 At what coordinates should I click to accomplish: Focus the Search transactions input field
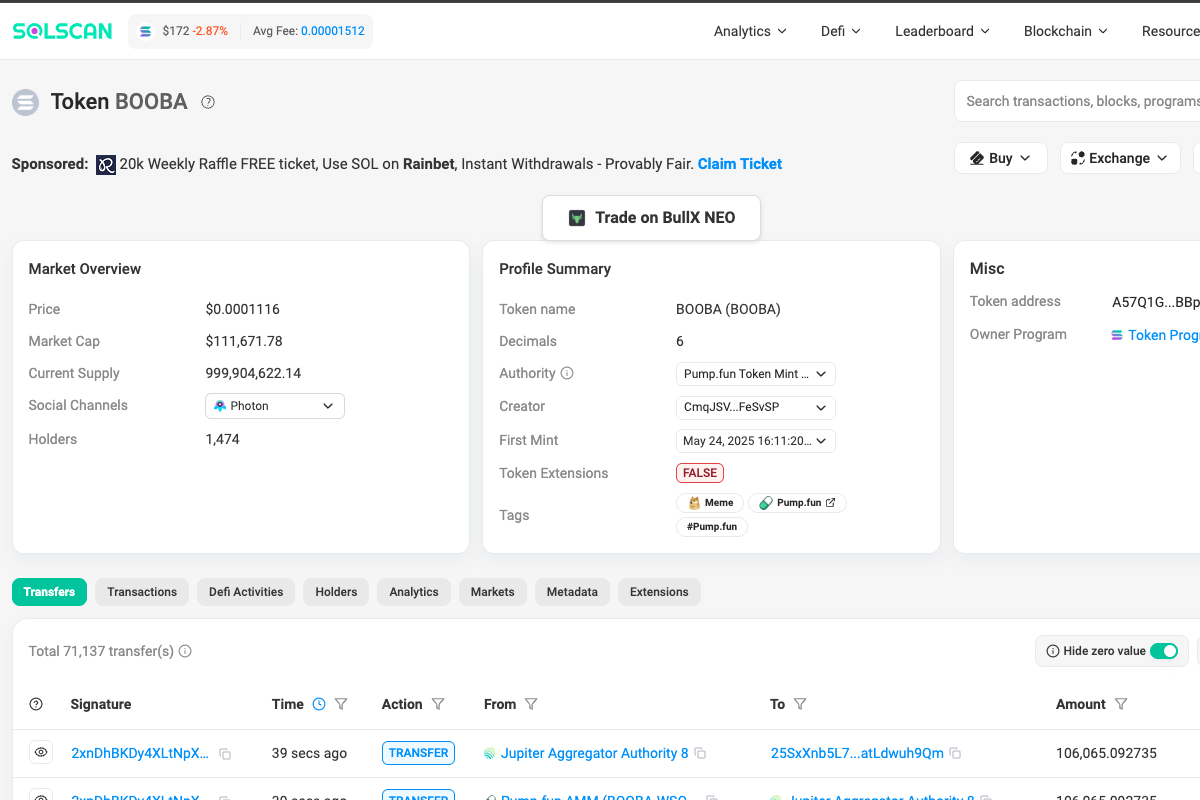click(x=1077, y=101)
